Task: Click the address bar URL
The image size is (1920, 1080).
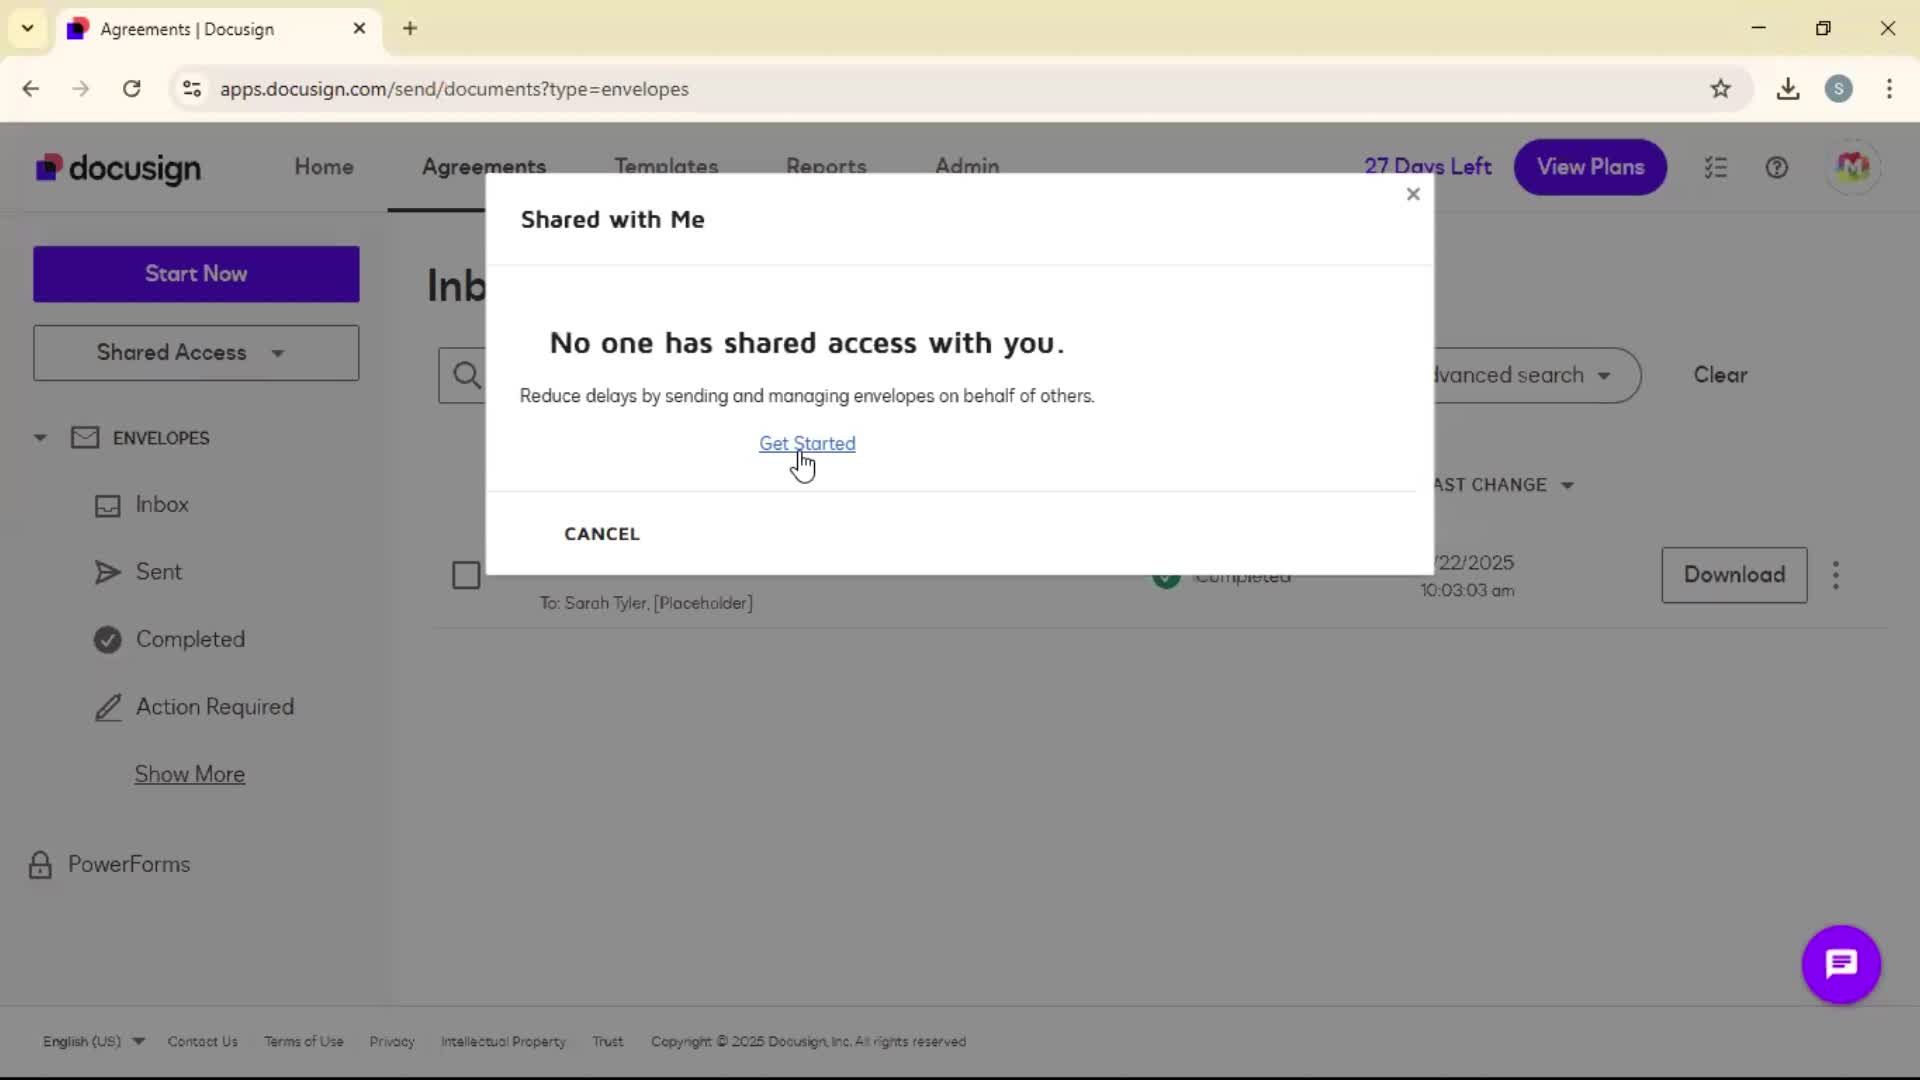Action: pyautogui.click(x=454, y=89)
